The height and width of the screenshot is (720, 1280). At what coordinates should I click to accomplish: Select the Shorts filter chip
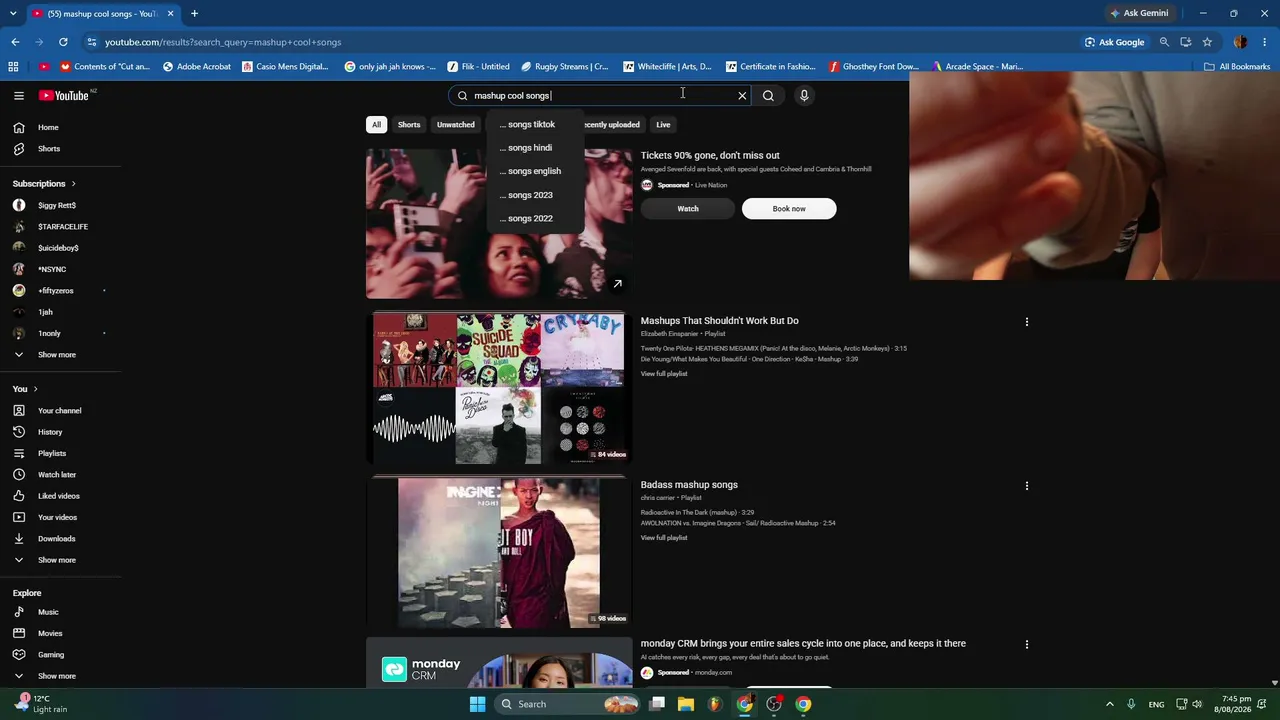409,125
